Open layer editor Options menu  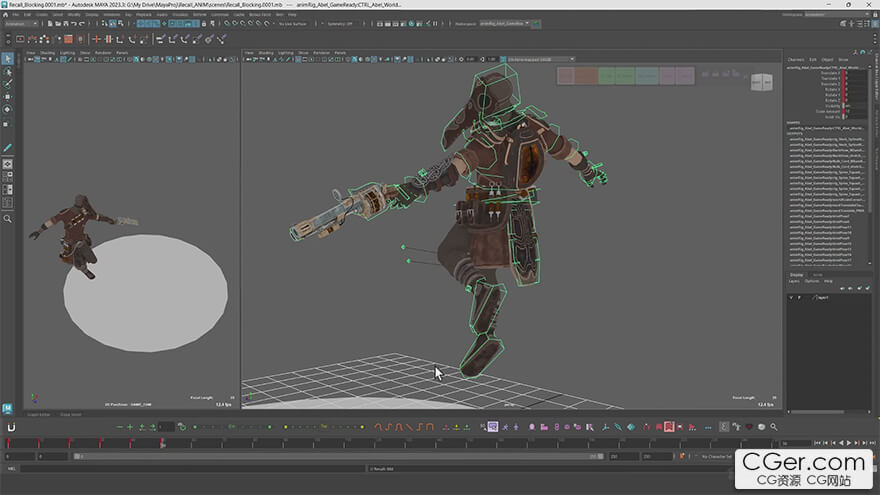pyautogui.click(x=812, y=281)
